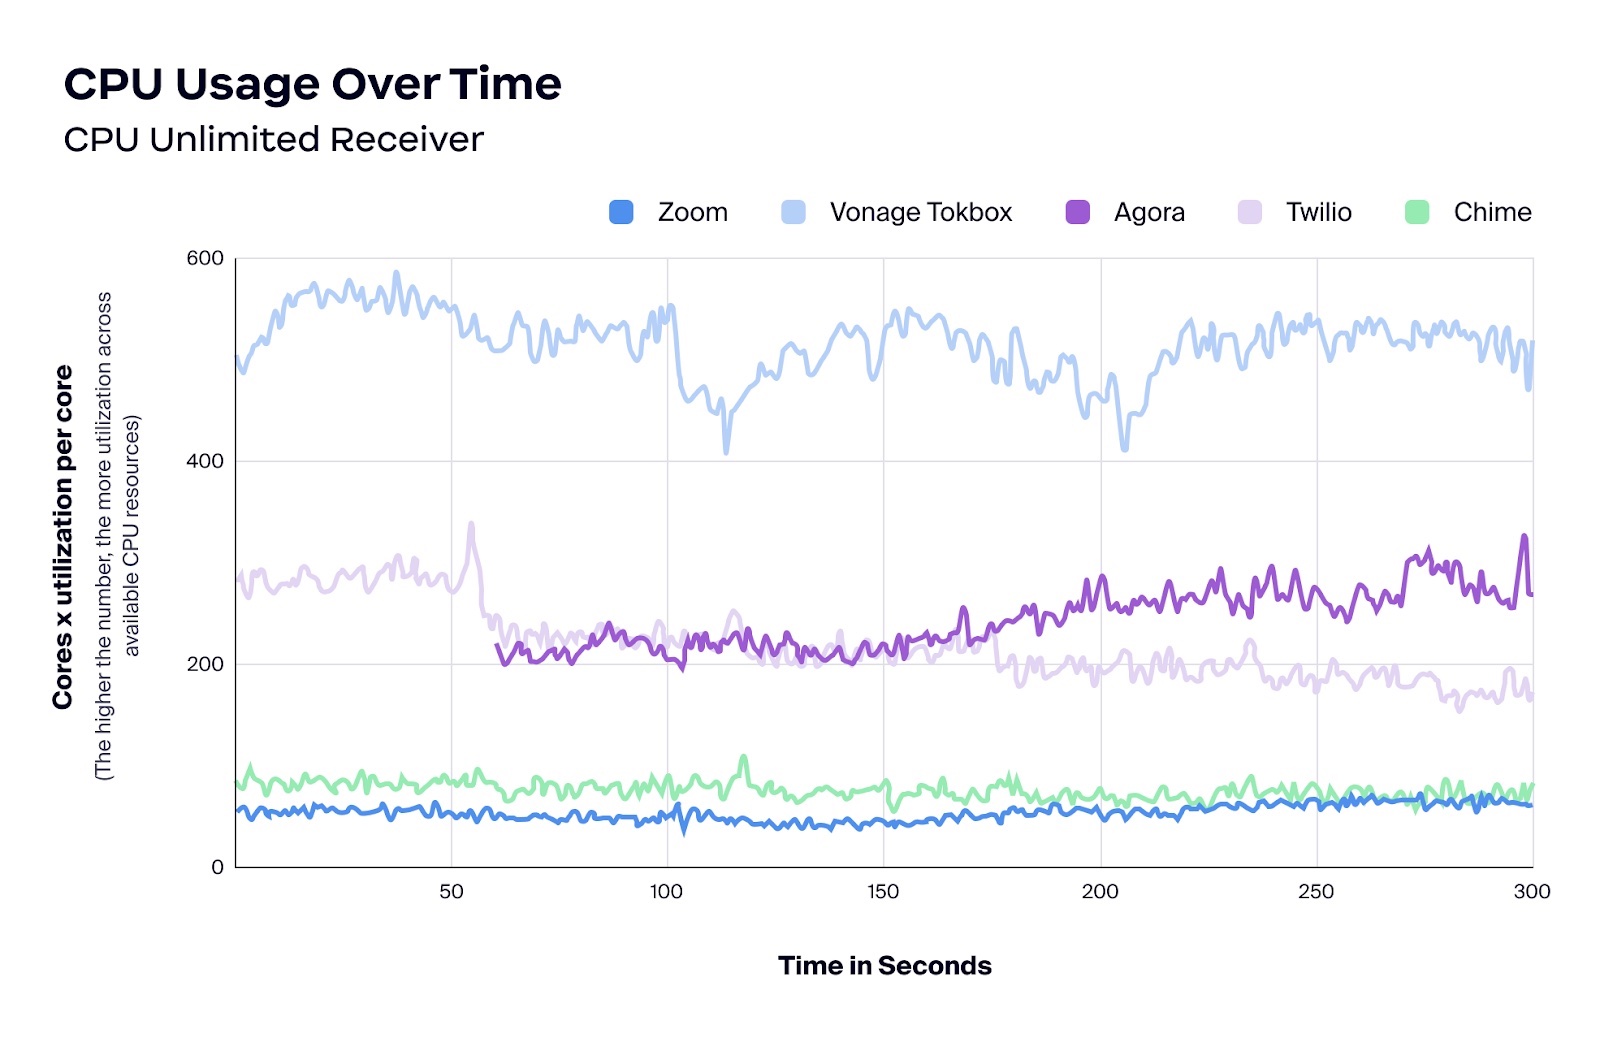Click the 400 y-axis tick label
The height and width of the screenshot is (1038, 1600).
[205, 461]
